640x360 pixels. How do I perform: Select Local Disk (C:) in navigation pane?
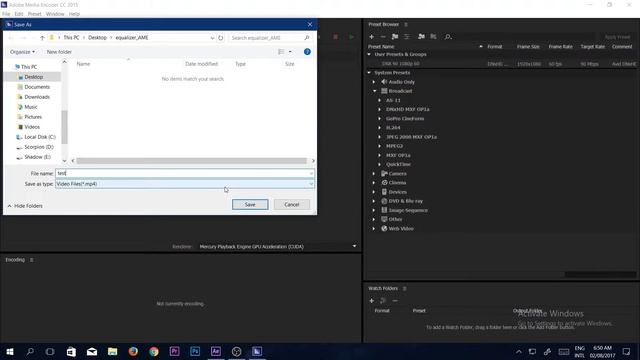pyautogui.click(x=40, y=137)
